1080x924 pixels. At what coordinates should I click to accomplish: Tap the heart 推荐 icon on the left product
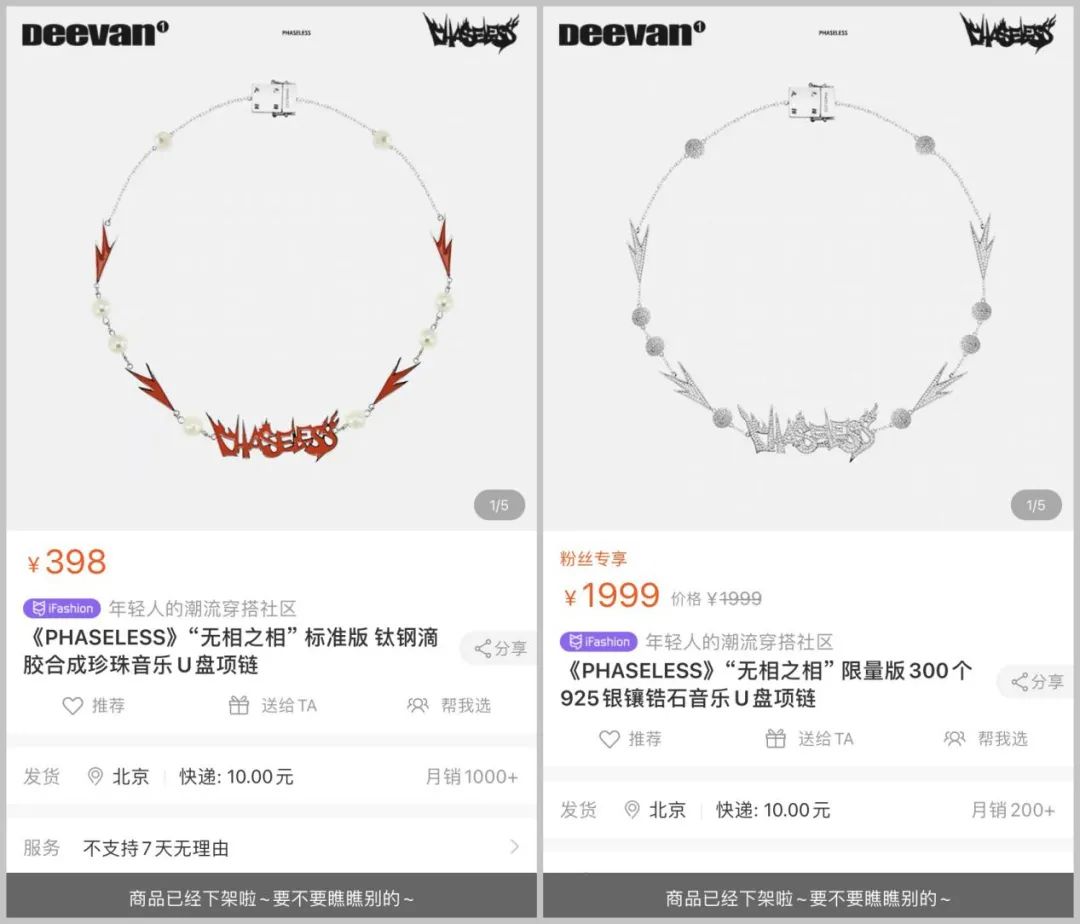pyautogui.click(x=72, y=706)
